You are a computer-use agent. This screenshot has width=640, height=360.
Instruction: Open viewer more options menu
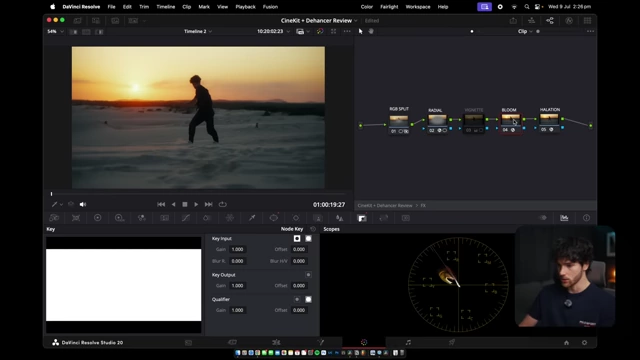pyautogui.click(x=347, y=31)
